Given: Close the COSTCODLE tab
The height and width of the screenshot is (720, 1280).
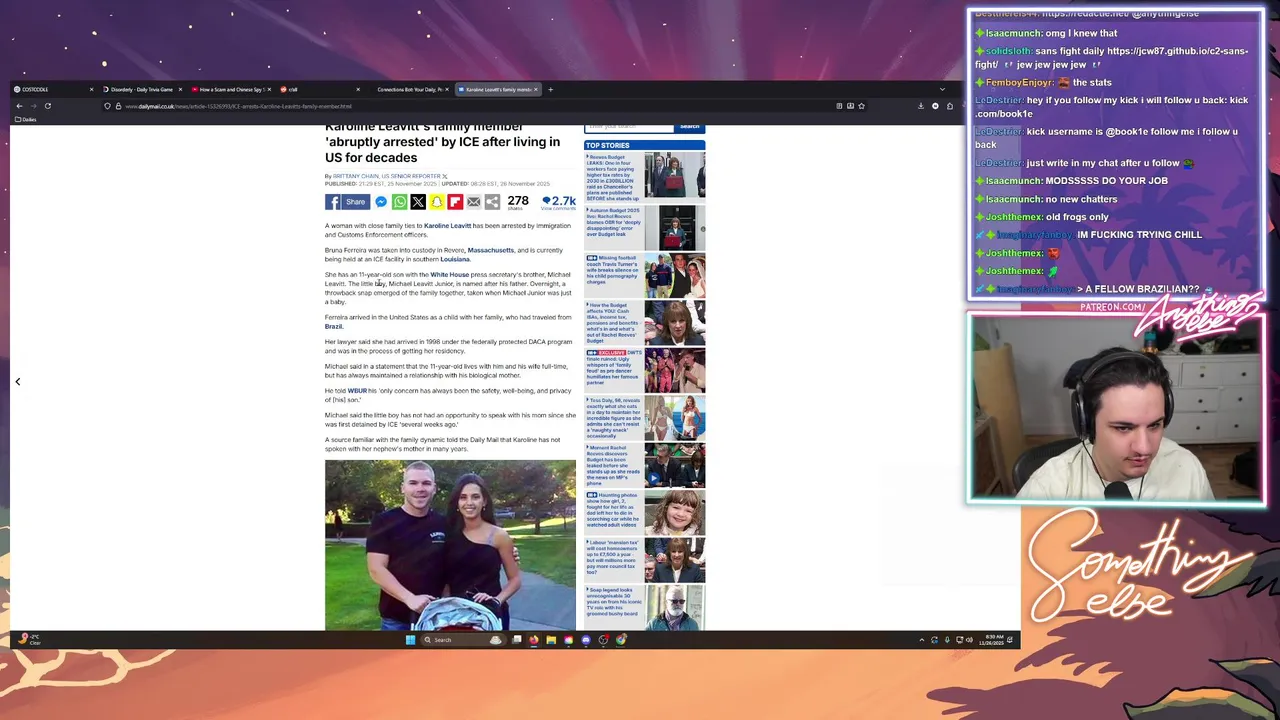Looking at the screenshot, I should (x=91, y=90).
